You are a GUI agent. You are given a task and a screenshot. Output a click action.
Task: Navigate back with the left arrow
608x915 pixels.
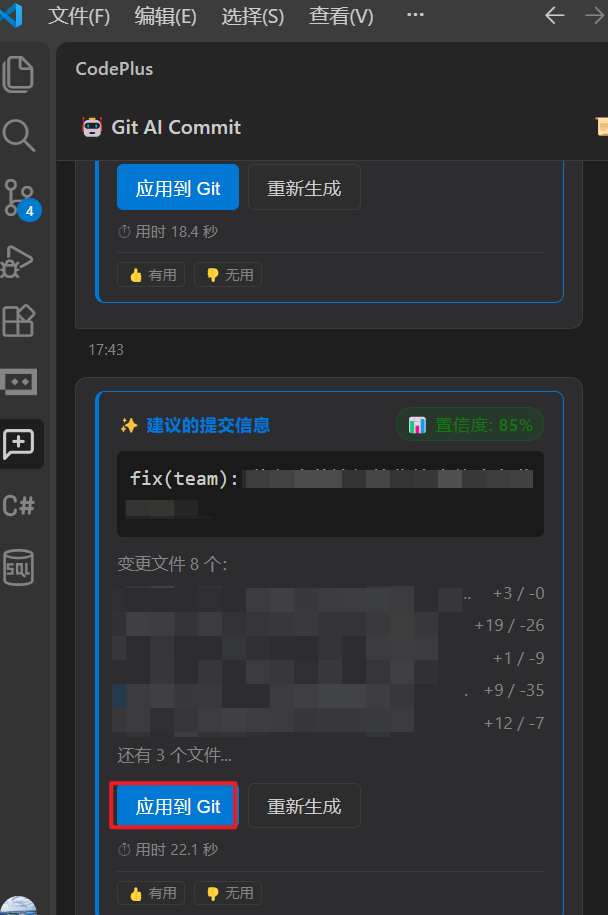(554, 16)
